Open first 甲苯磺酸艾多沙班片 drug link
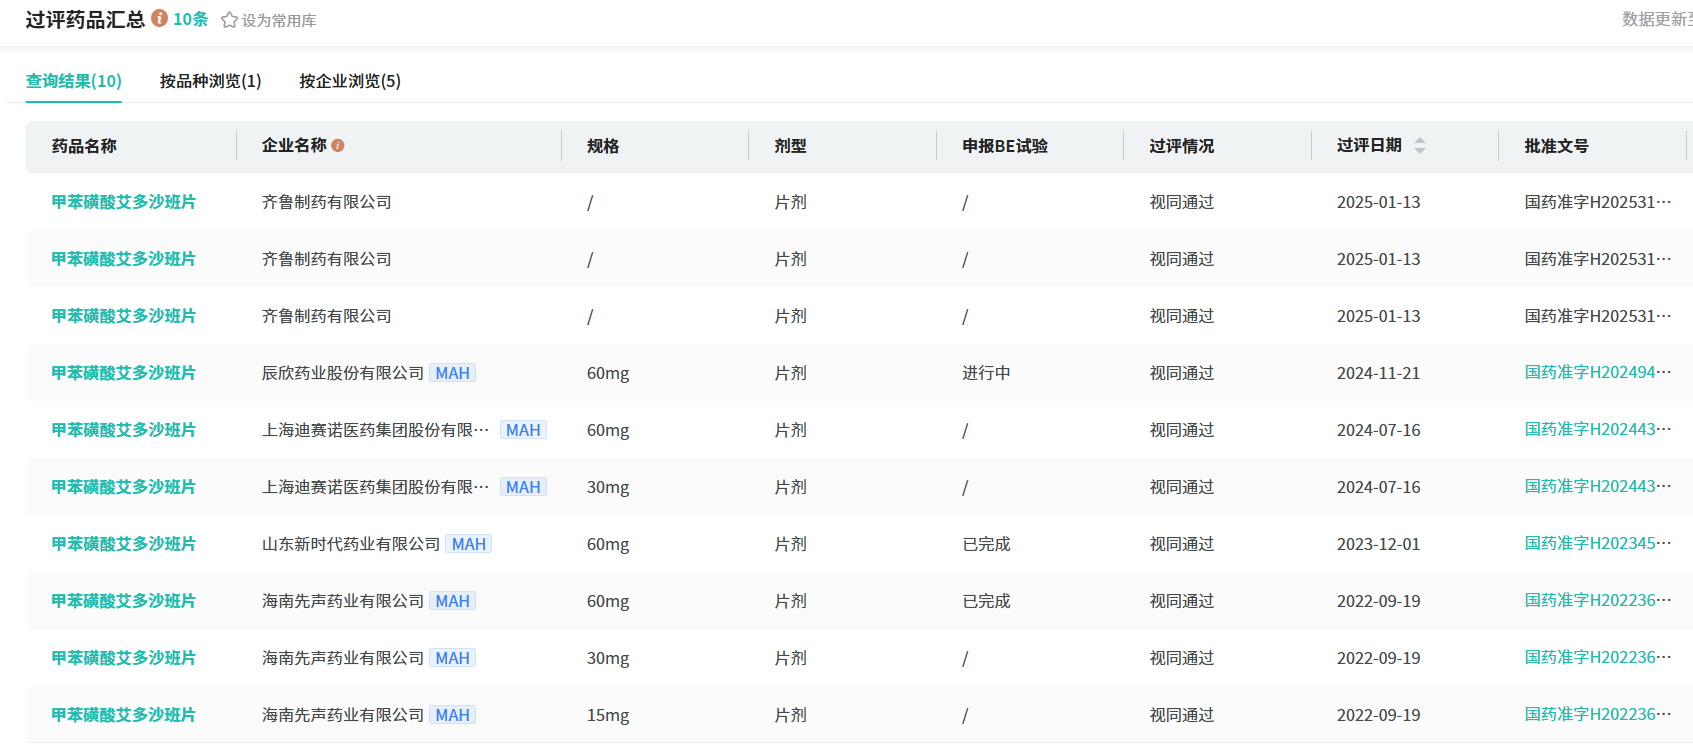 click(x=123, y=202)
